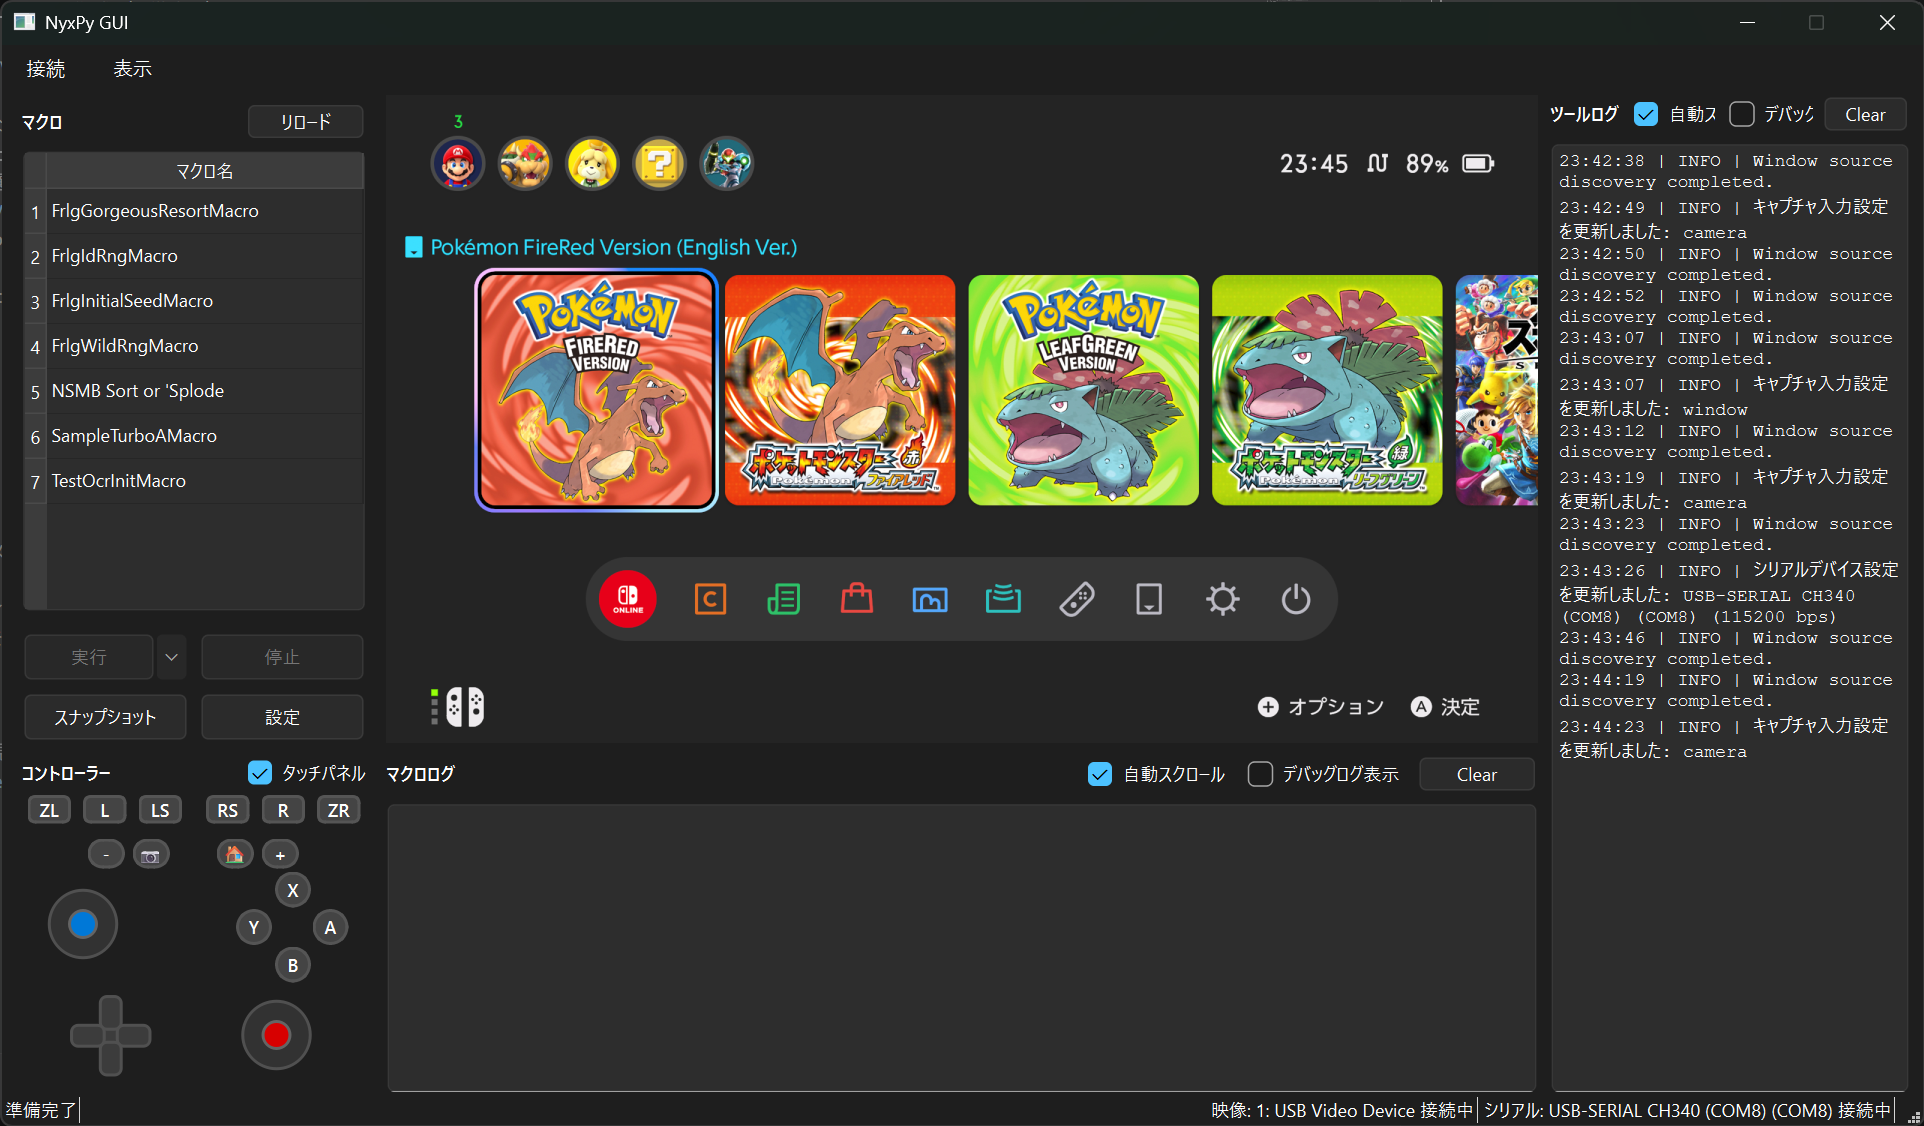Viewport: 1924px width, 1126px height.
Task: Open the Album picture icon
Action: pos(930,599)
